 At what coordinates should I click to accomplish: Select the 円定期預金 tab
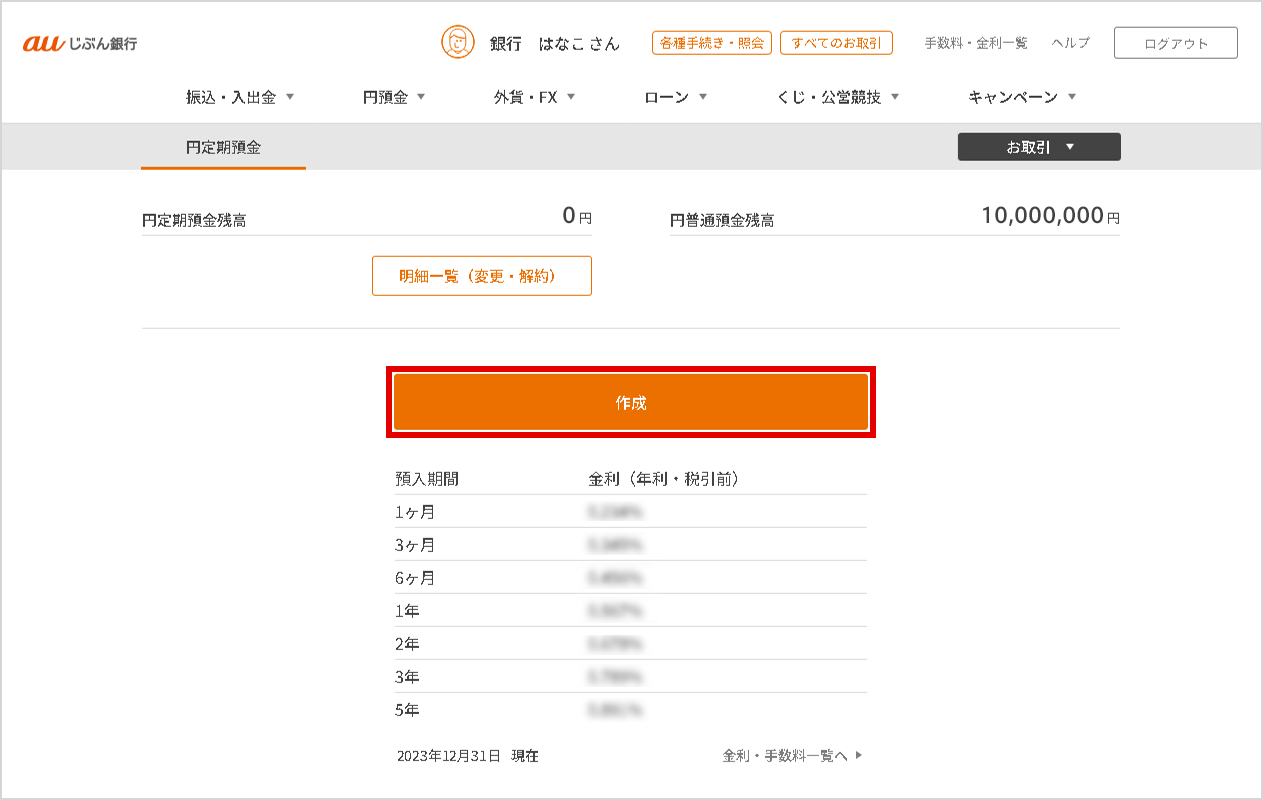[x=223, y=147]
